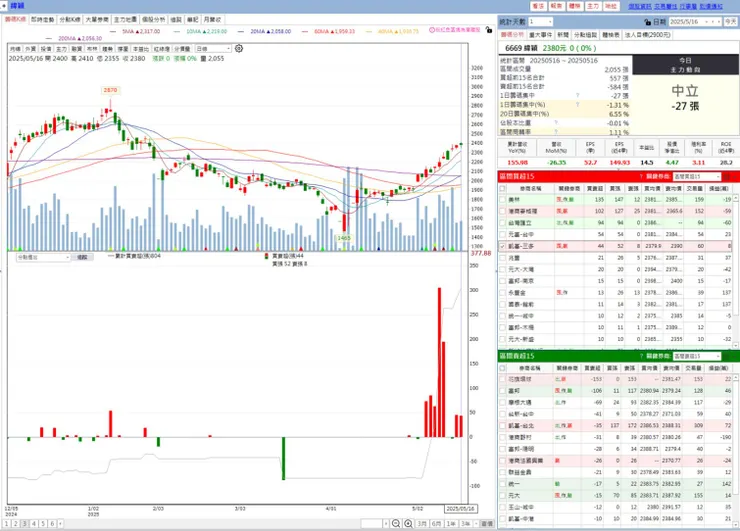Click the 看法 button in top bar
This screenshot has width=740, height=531.
pos(538,6)
